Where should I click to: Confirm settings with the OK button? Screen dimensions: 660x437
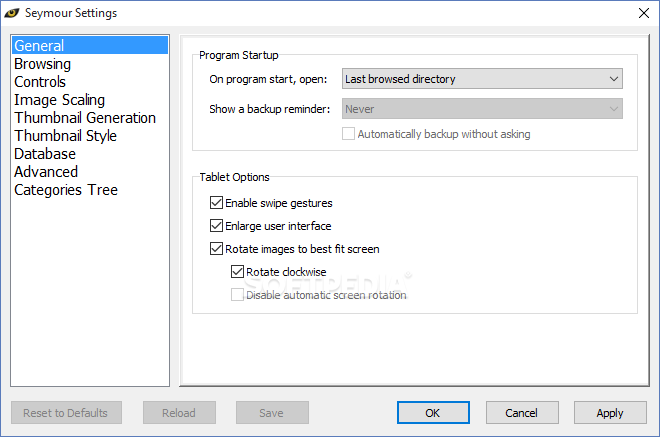pos(433,413)
